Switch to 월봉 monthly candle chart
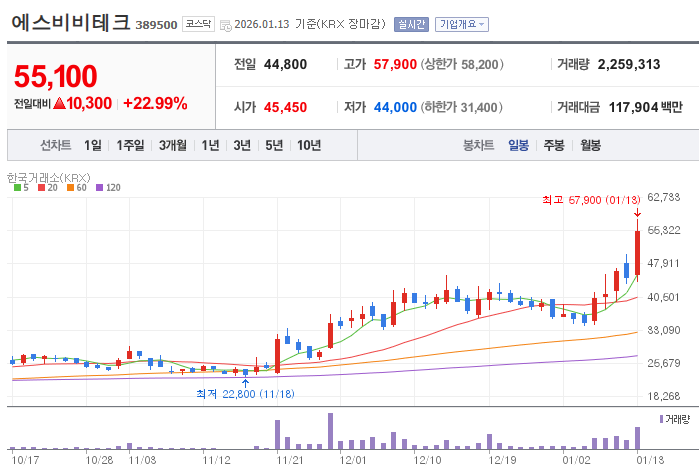The height and width of the screenshot is (473, 699). click(590, 145)
